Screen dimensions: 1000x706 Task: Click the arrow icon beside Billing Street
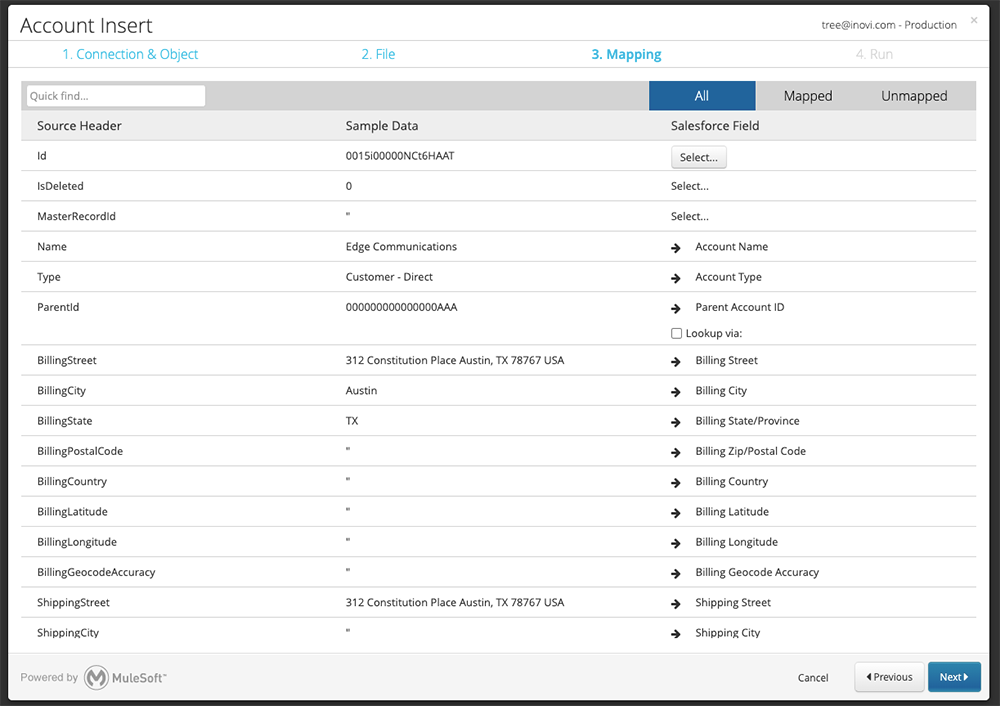pyautogui.click(x=676, y=362)
